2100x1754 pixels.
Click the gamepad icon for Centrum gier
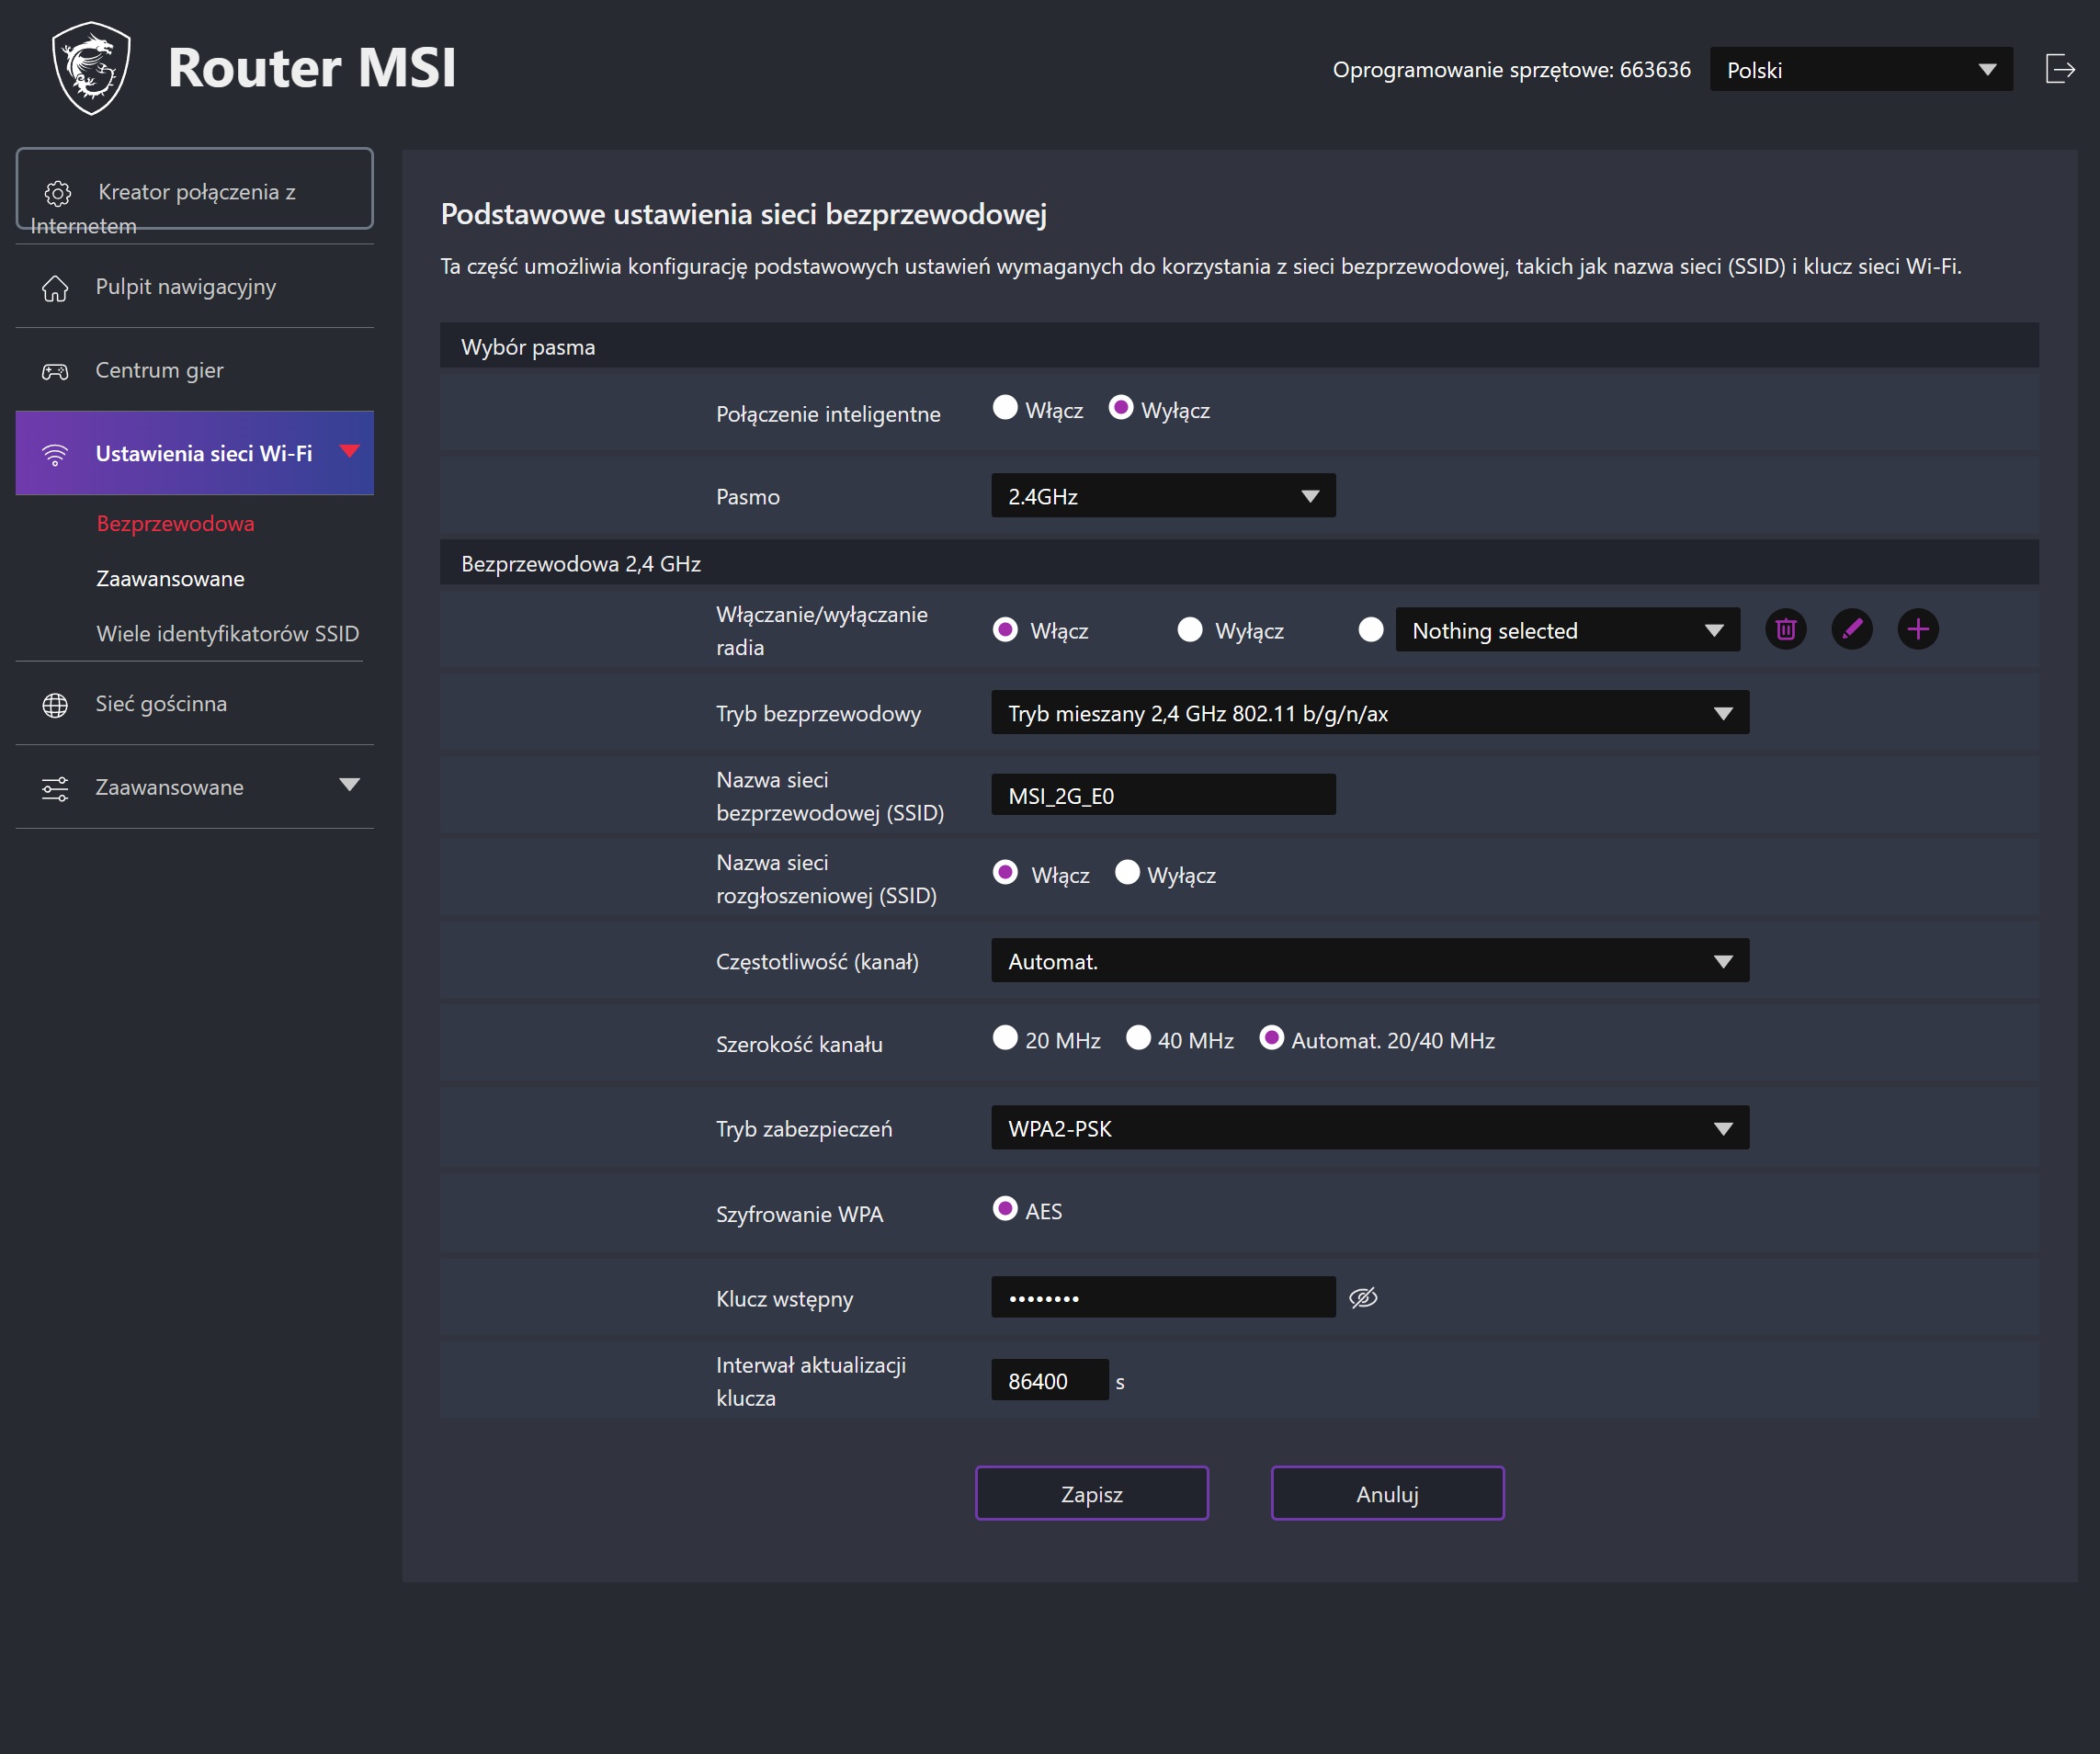[x=55, y=372]
